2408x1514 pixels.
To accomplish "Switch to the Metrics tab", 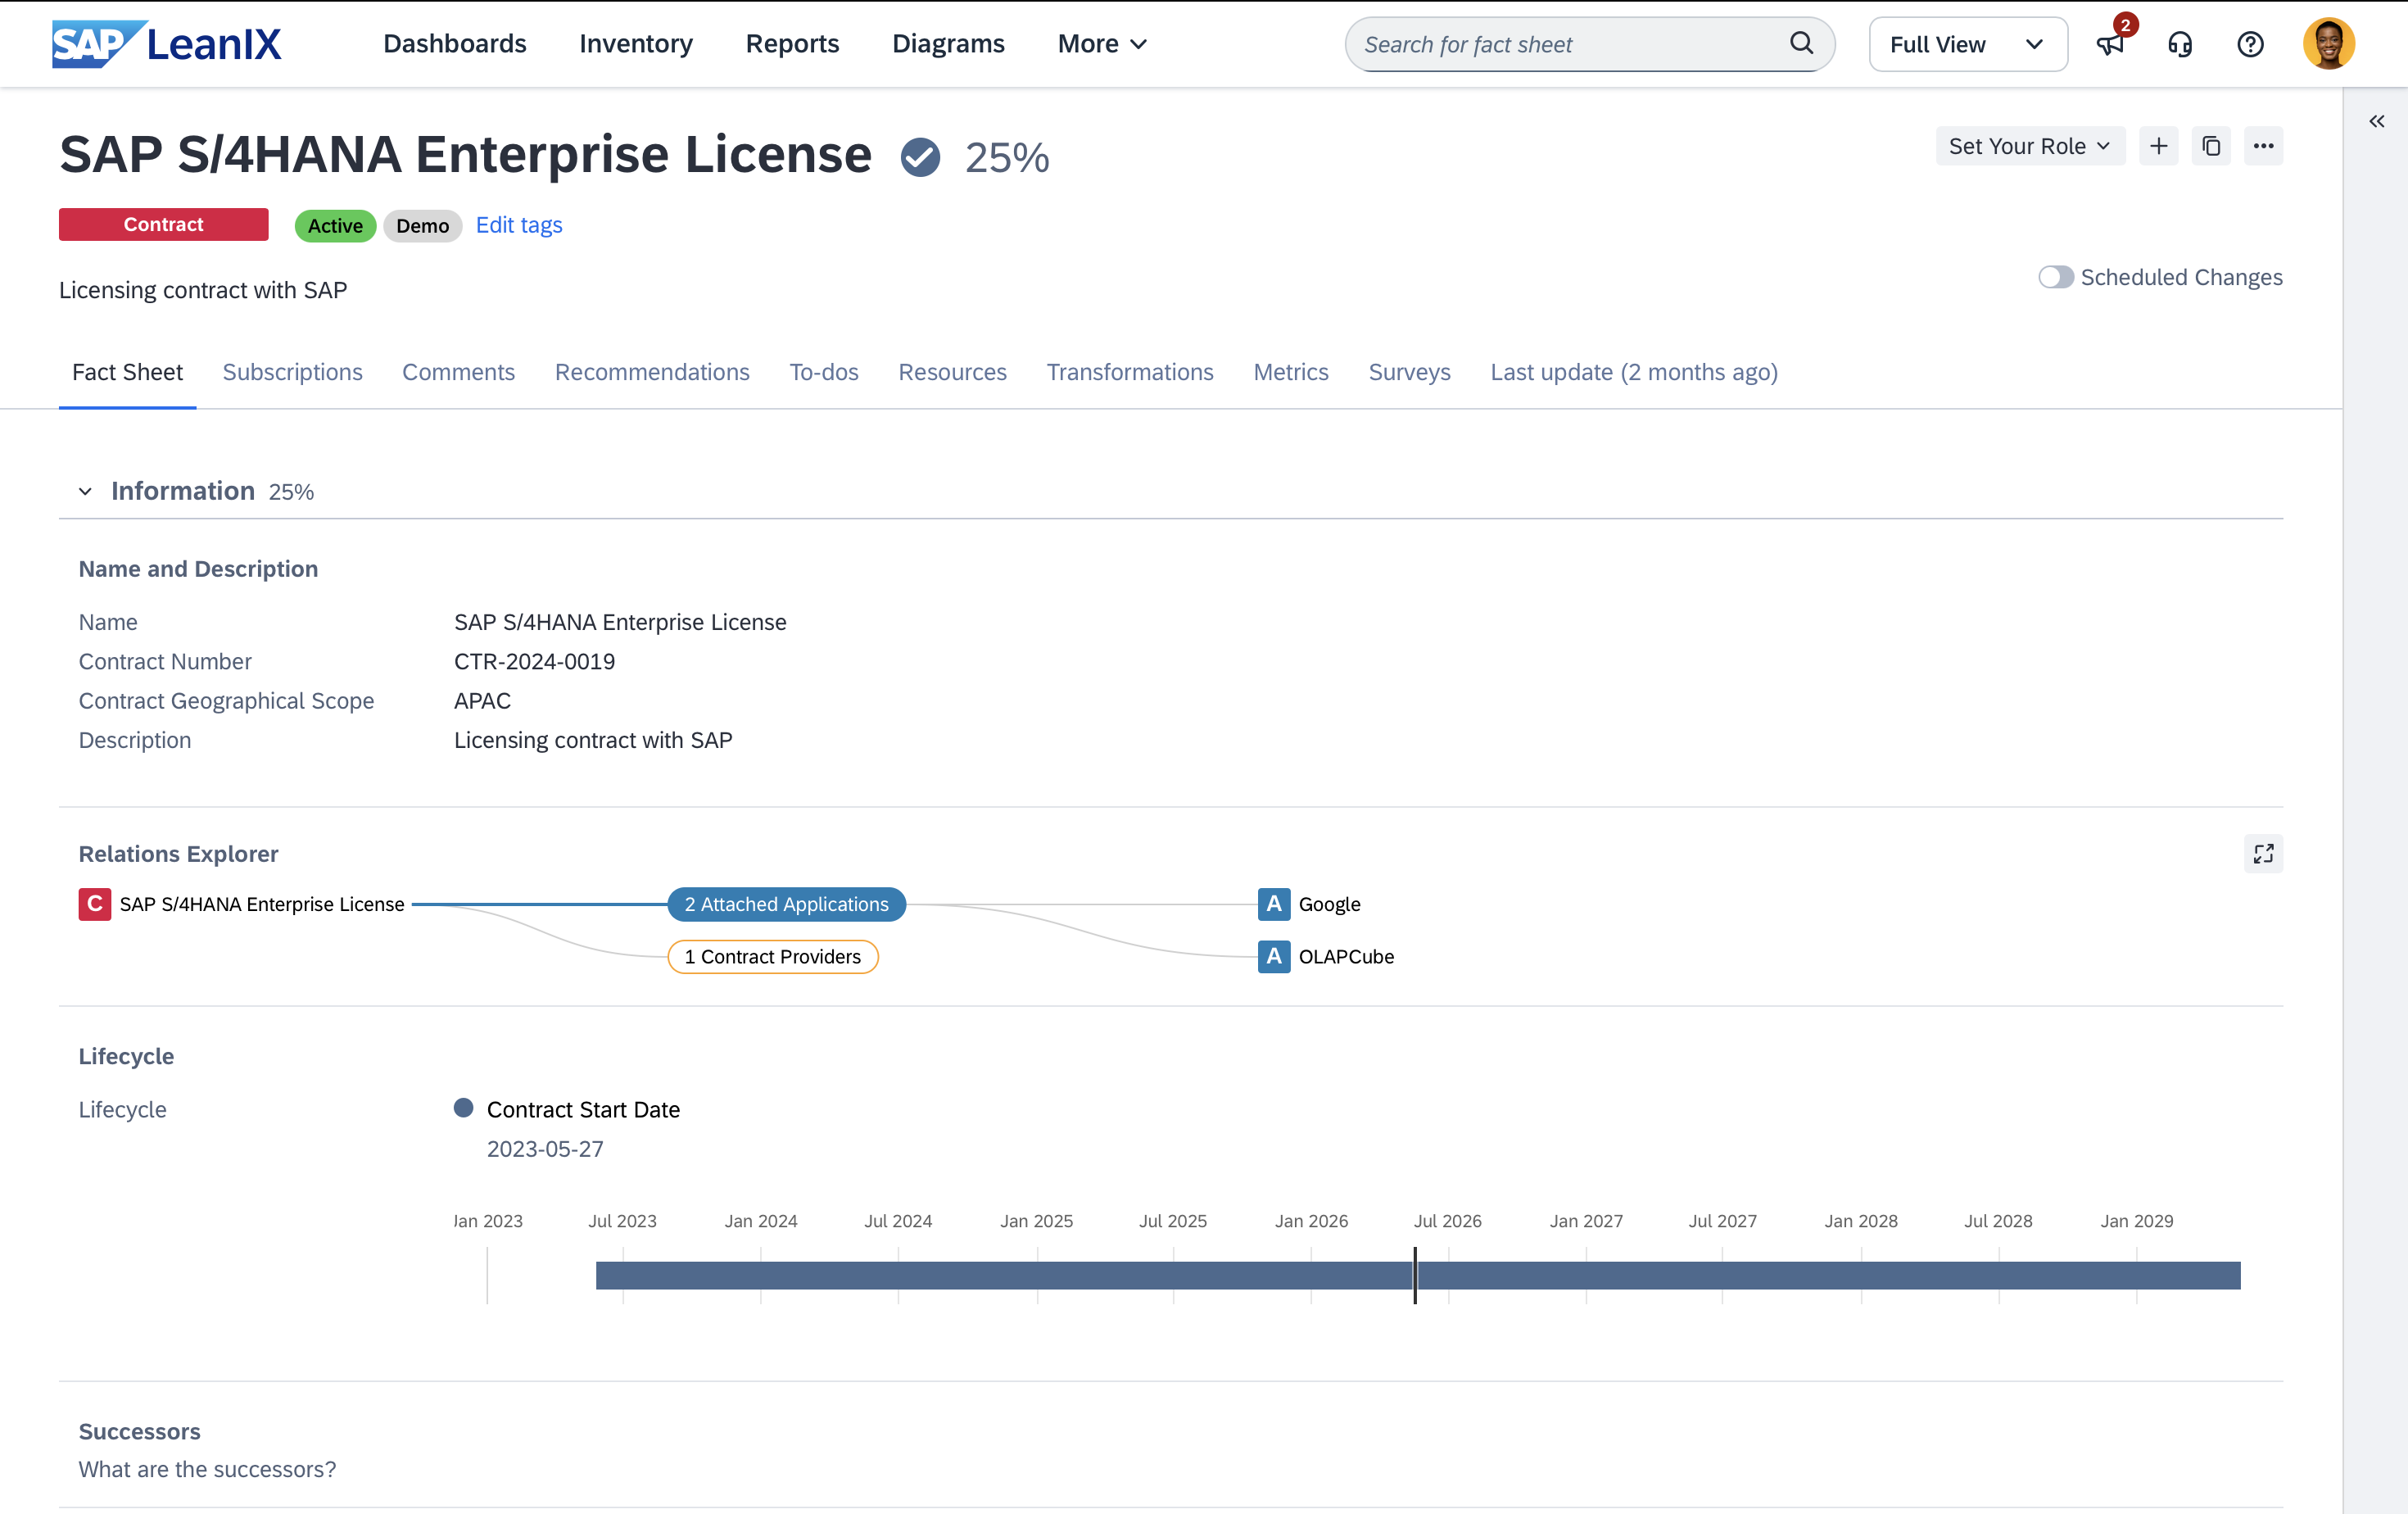I will pos(1290,372).
